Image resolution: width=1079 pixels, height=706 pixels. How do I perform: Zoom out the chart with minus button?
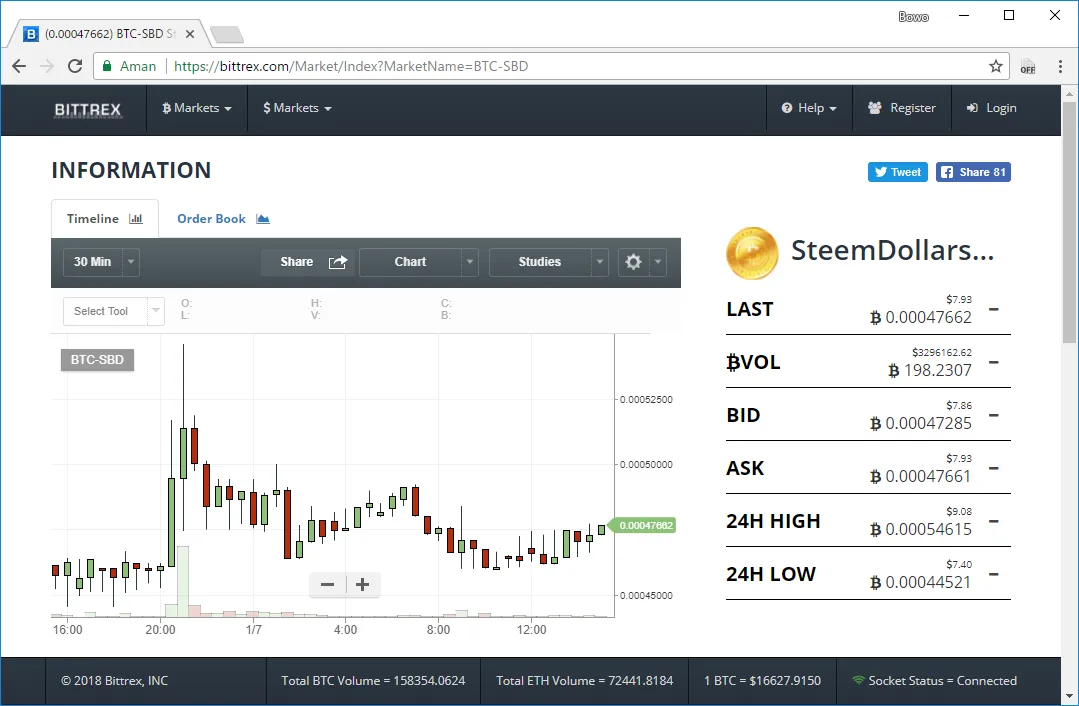[x=328, y=585]
